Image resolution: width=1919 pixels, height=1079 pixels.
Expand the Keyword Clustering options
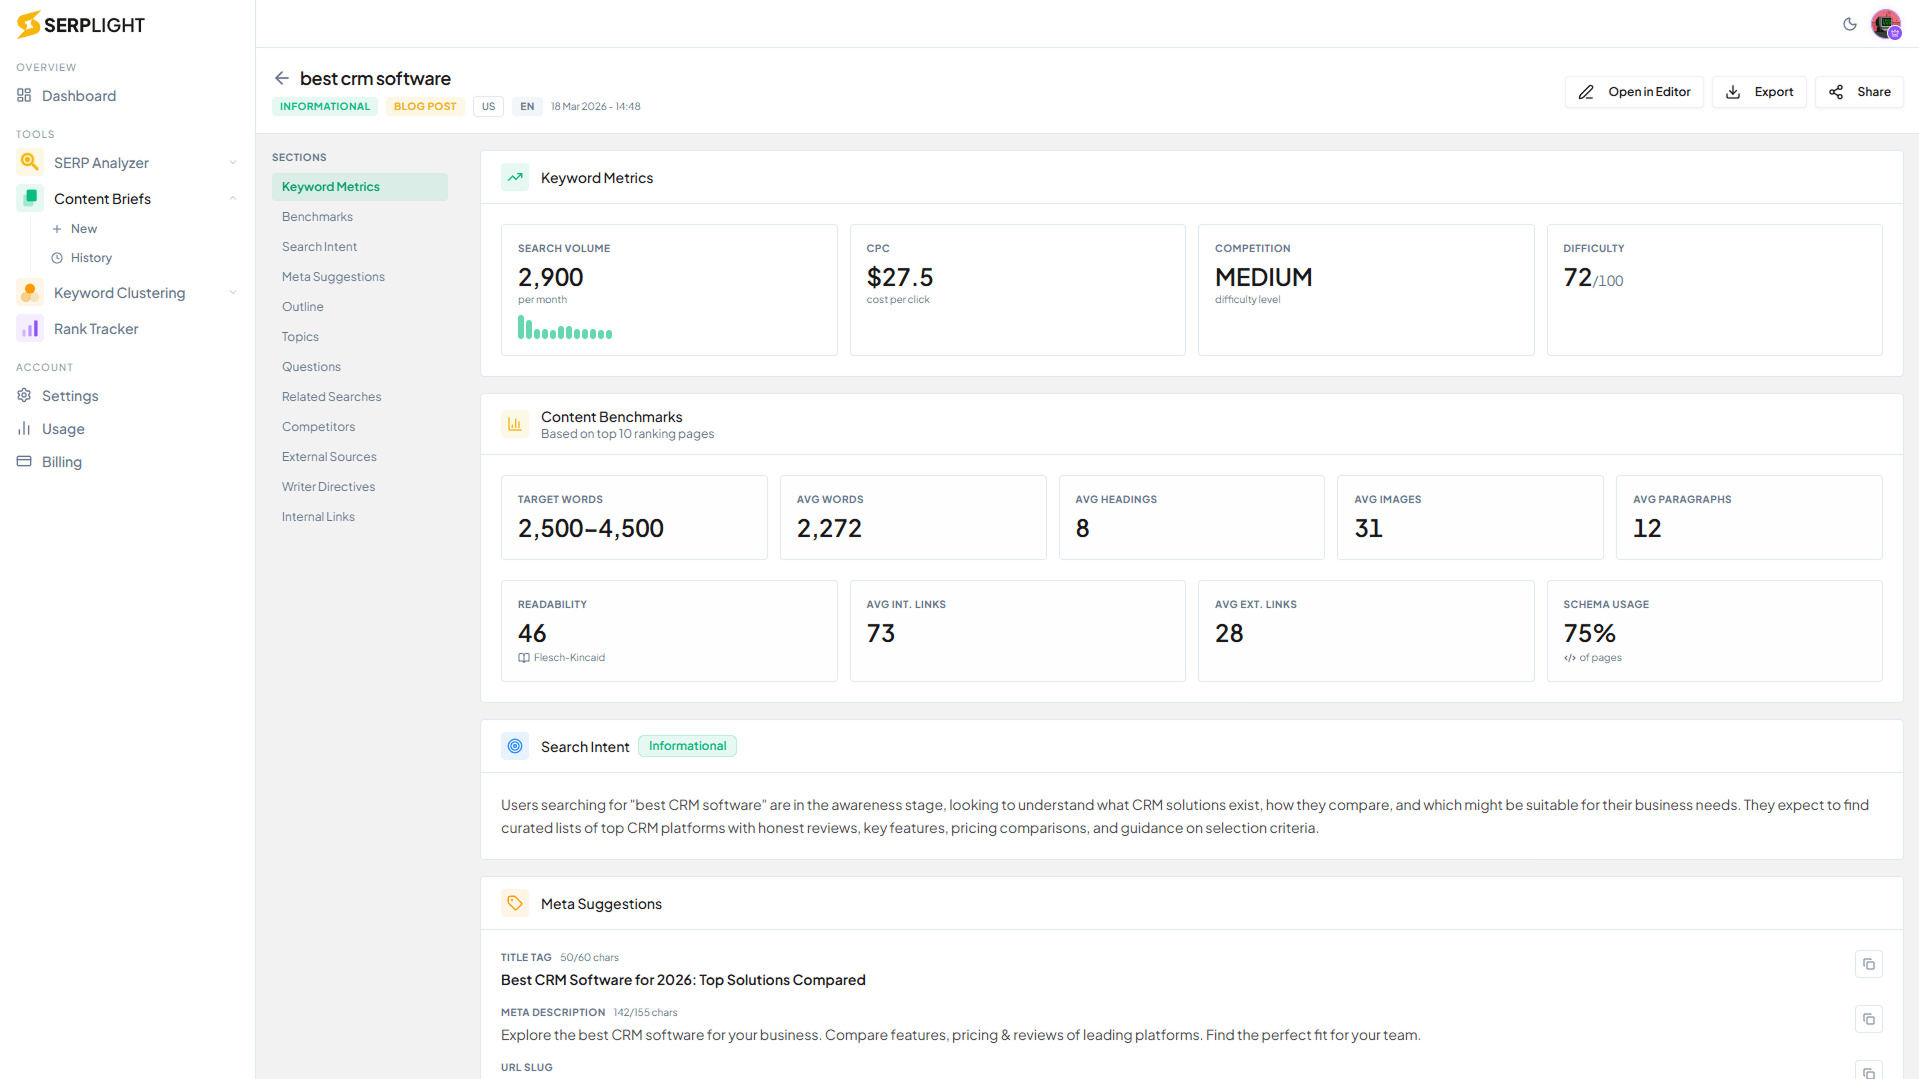click(233, 292)
